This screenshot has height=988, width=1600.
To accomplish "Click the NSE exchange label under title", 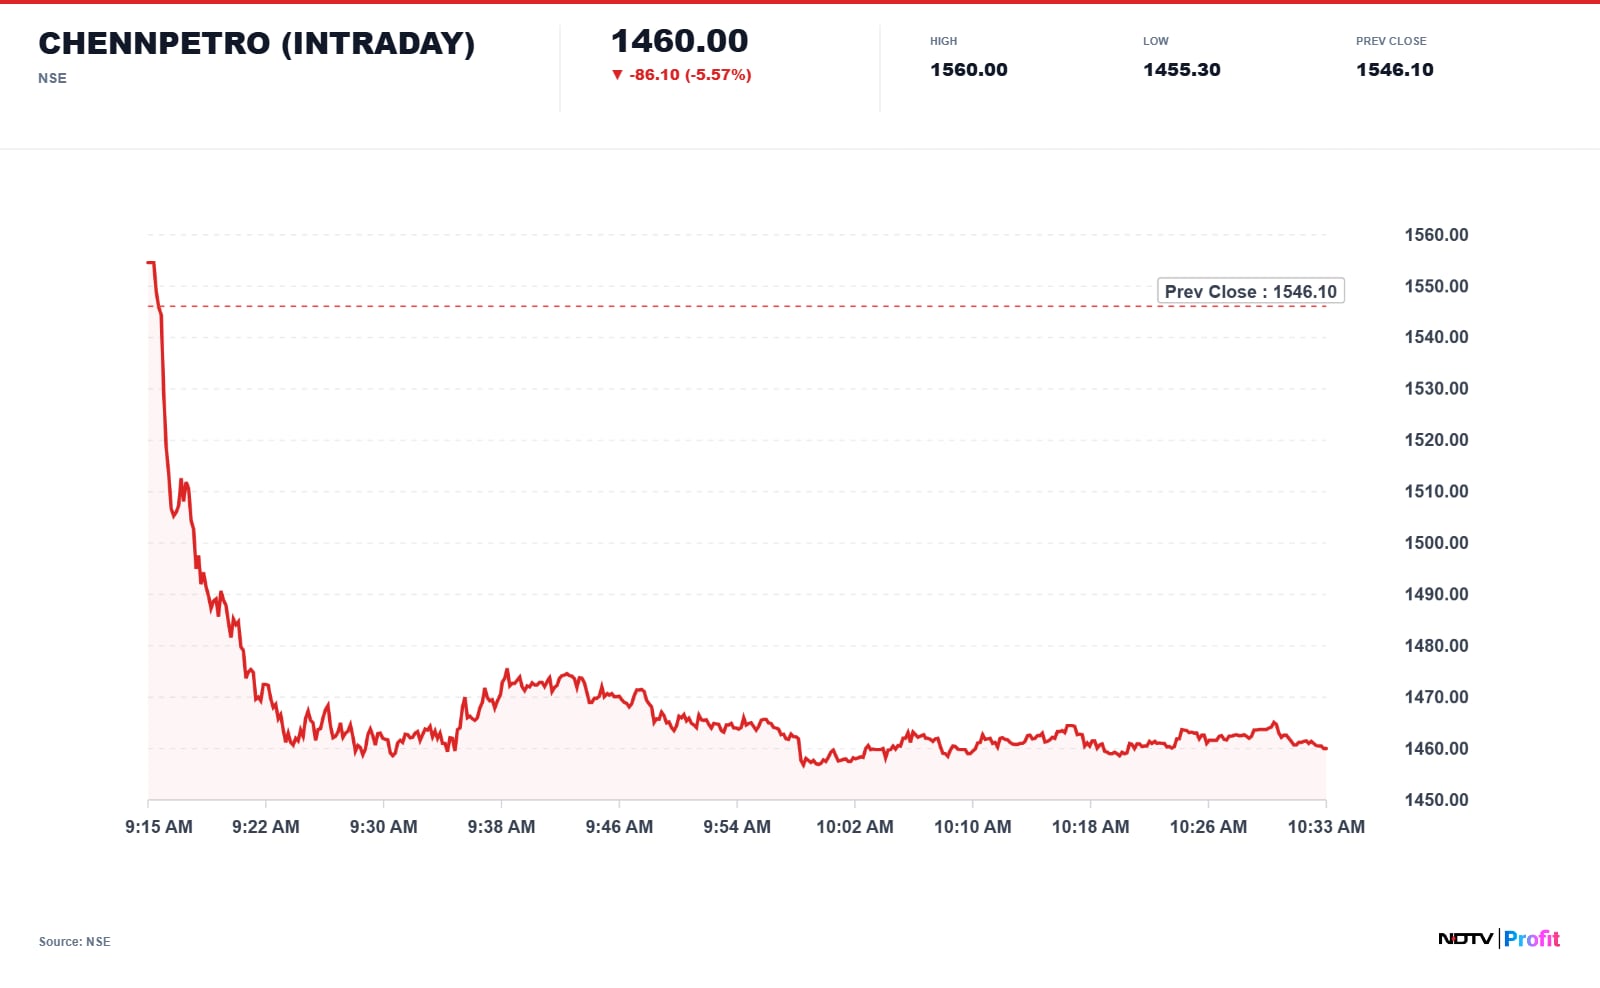I will point(52,78).
